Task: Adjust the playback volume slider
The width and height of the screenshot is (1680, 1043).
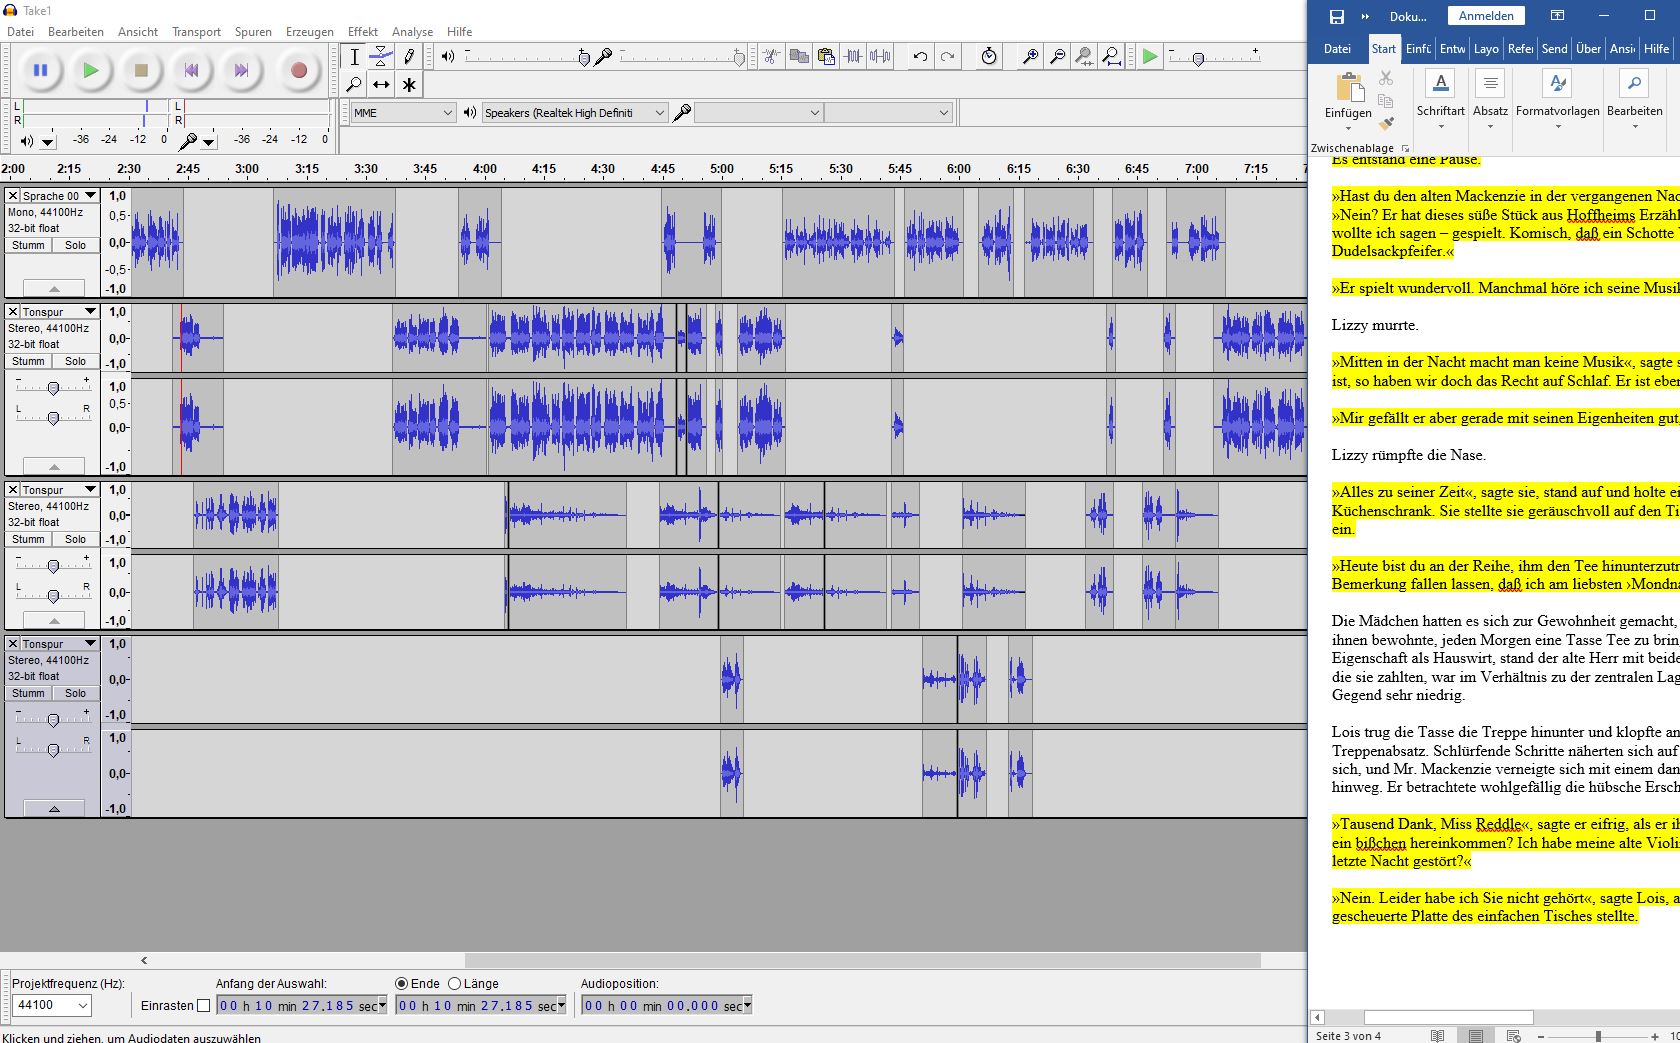Action: point(584,58)
